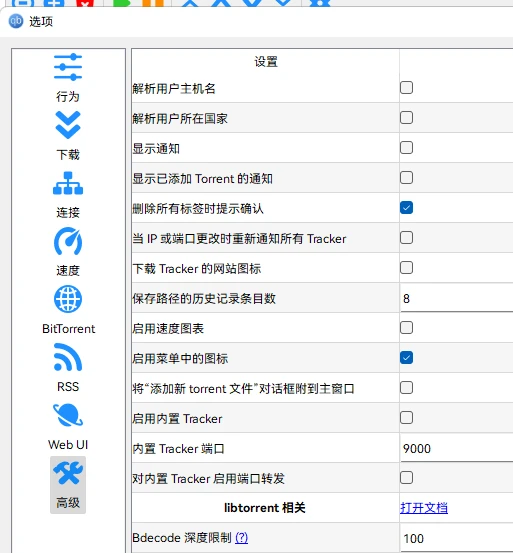Tick the 启用内置 Tracker checkbox
The height and width of the screenshot is (553, 513).
click(406, 418)
